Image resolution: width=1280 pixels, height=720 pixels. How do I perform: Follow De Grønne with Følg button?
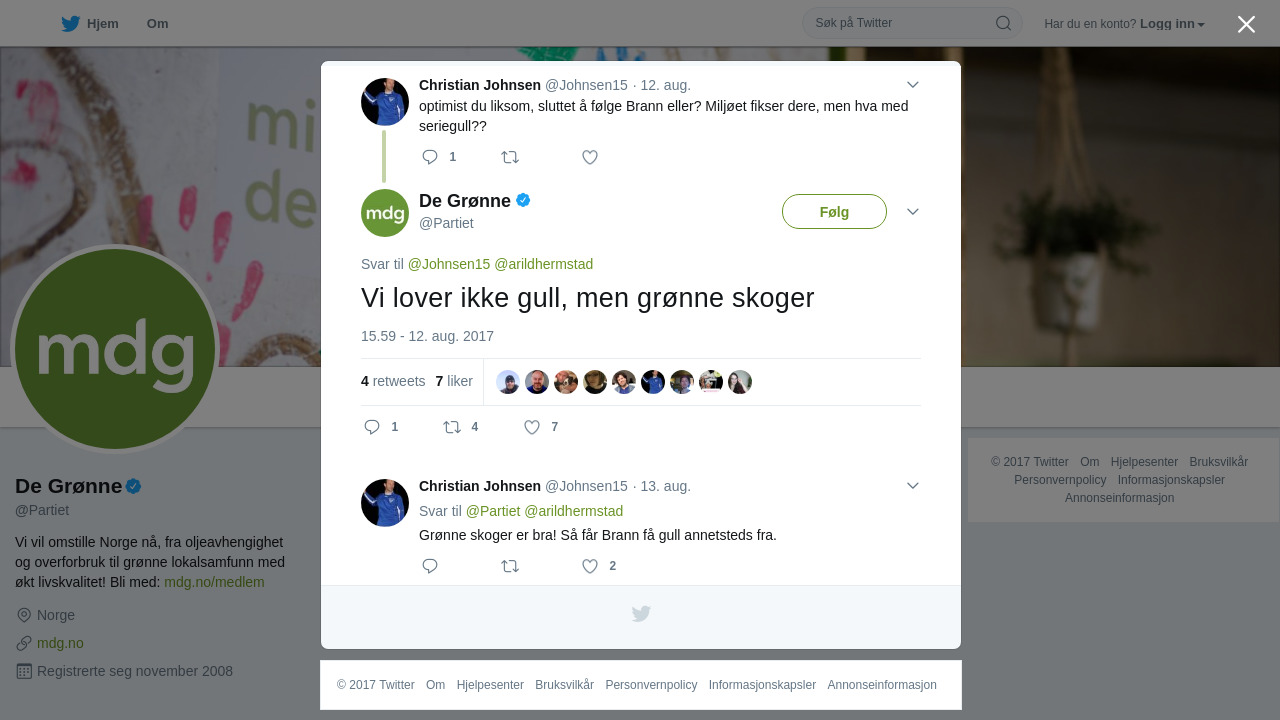pyautogui.click(x=834, y=212)
